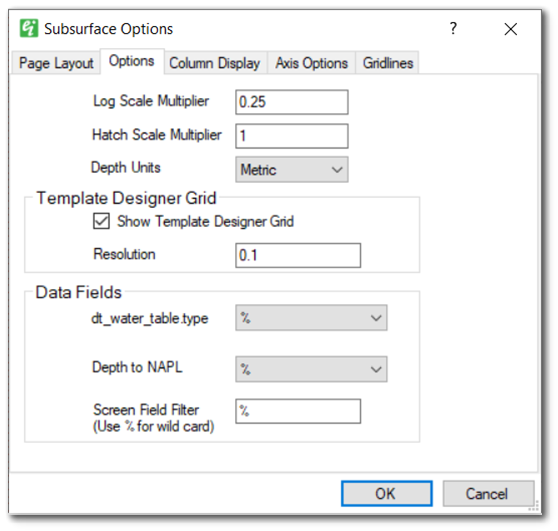Screen dimensions: 558x531
Task: Click the help question mark button
Action: click(453, 28)
